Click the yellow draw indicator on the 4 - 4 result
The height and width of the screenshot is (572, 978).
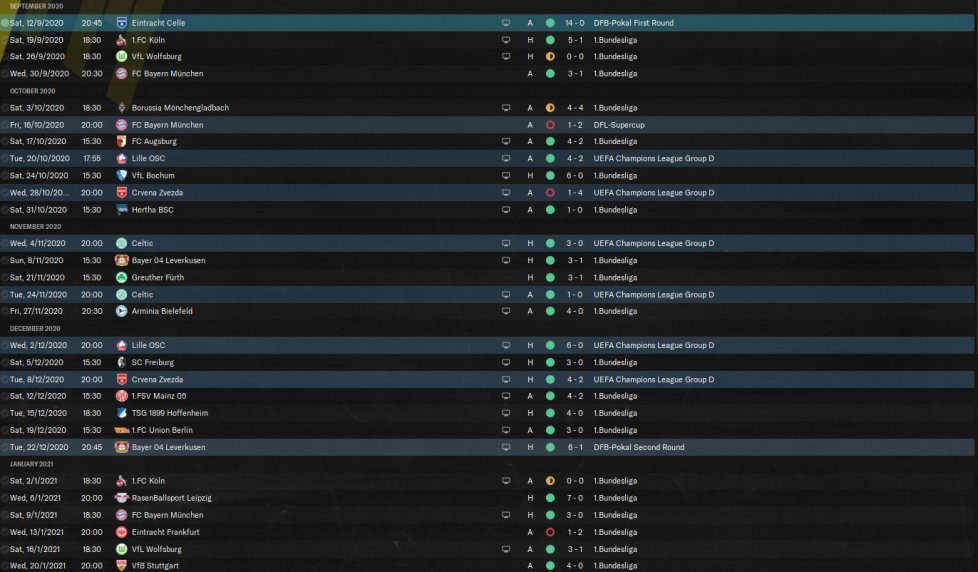550,107
